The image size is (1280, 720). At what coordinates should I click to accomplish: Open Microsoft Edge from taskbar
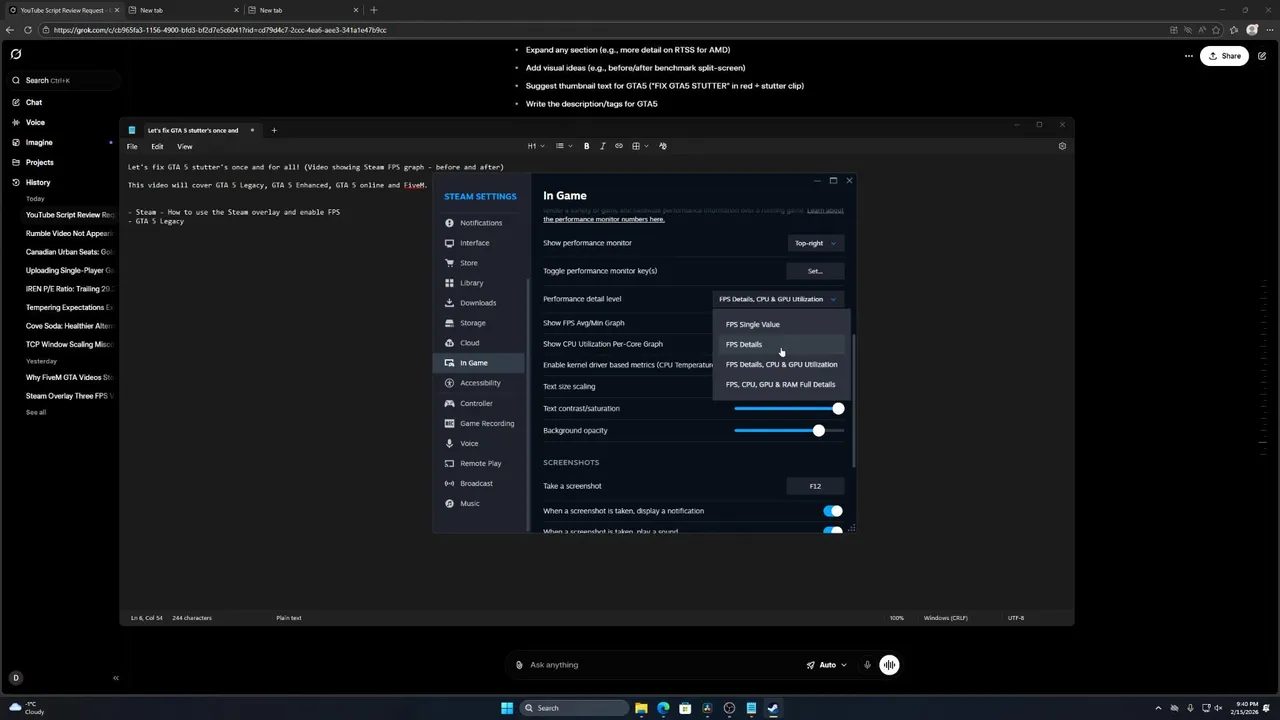663,708
